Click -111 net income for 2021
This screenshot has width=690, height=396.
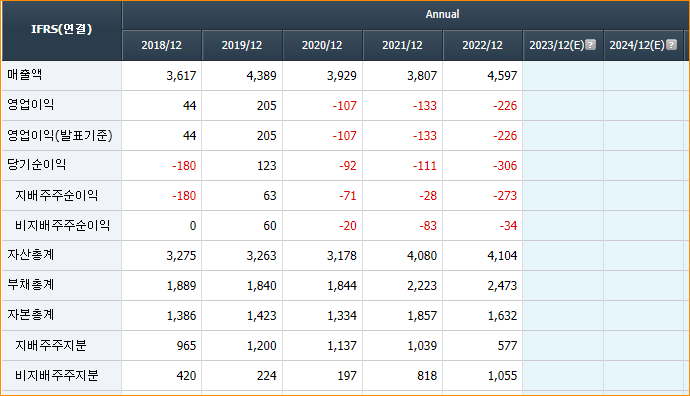click(x=425, y=166)
